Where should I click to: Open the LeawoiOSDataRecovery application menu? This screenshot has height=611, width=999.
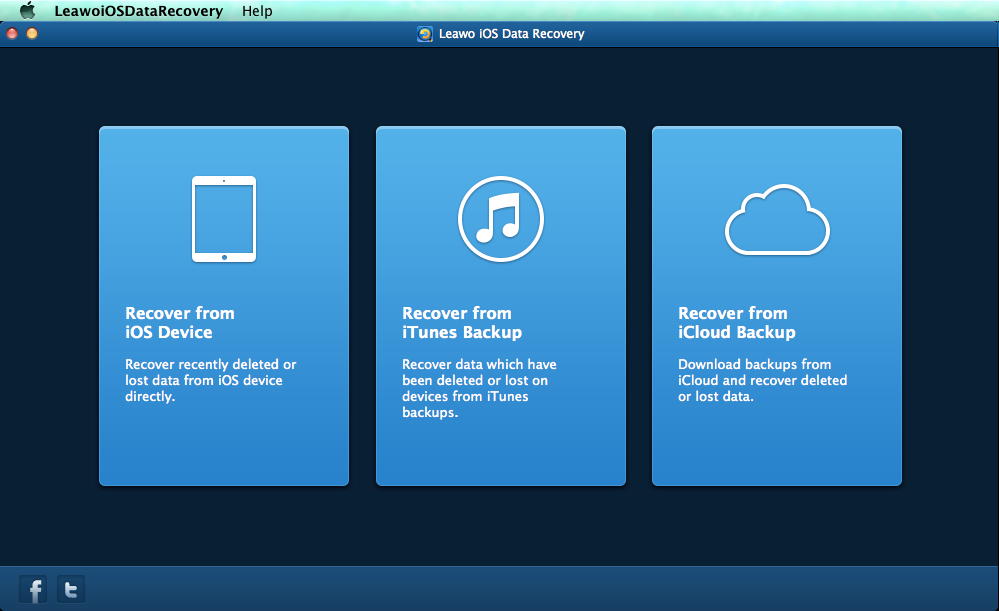(x=138, y=11)
